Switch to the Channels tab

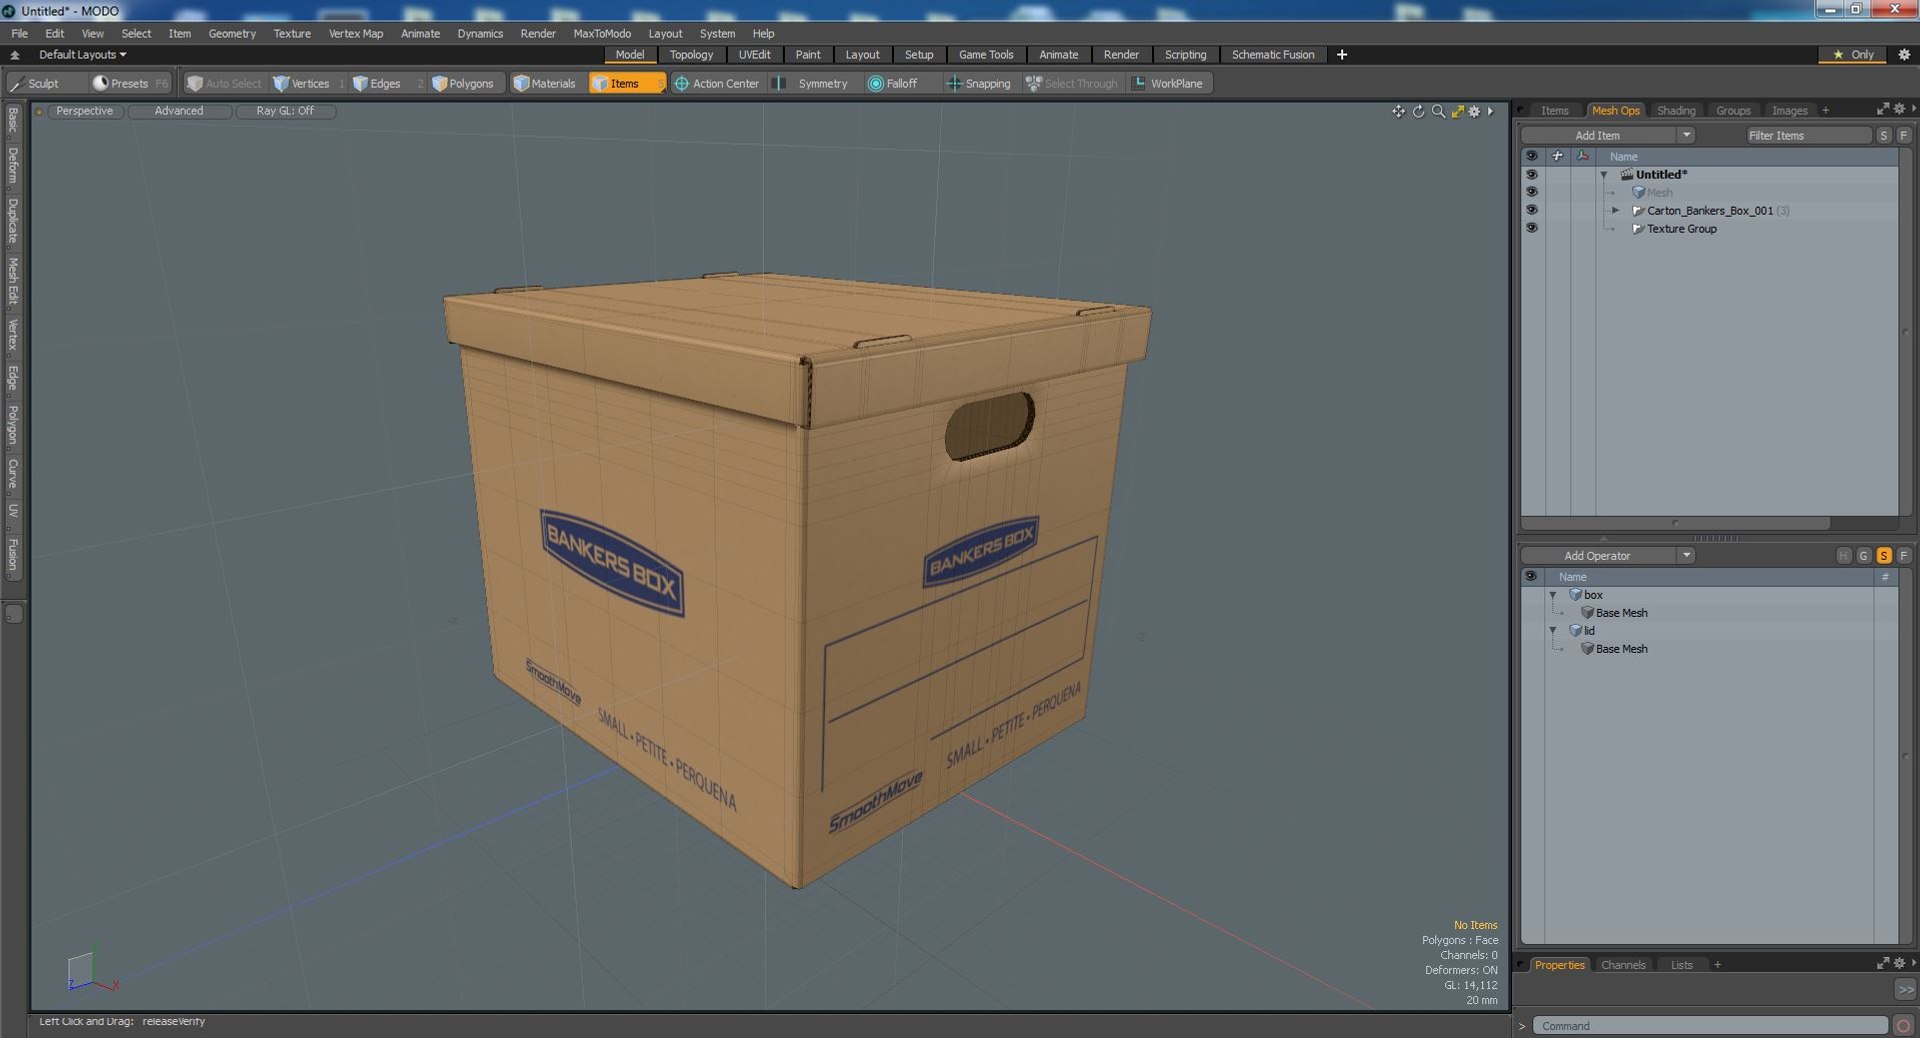click(1623, 965)
